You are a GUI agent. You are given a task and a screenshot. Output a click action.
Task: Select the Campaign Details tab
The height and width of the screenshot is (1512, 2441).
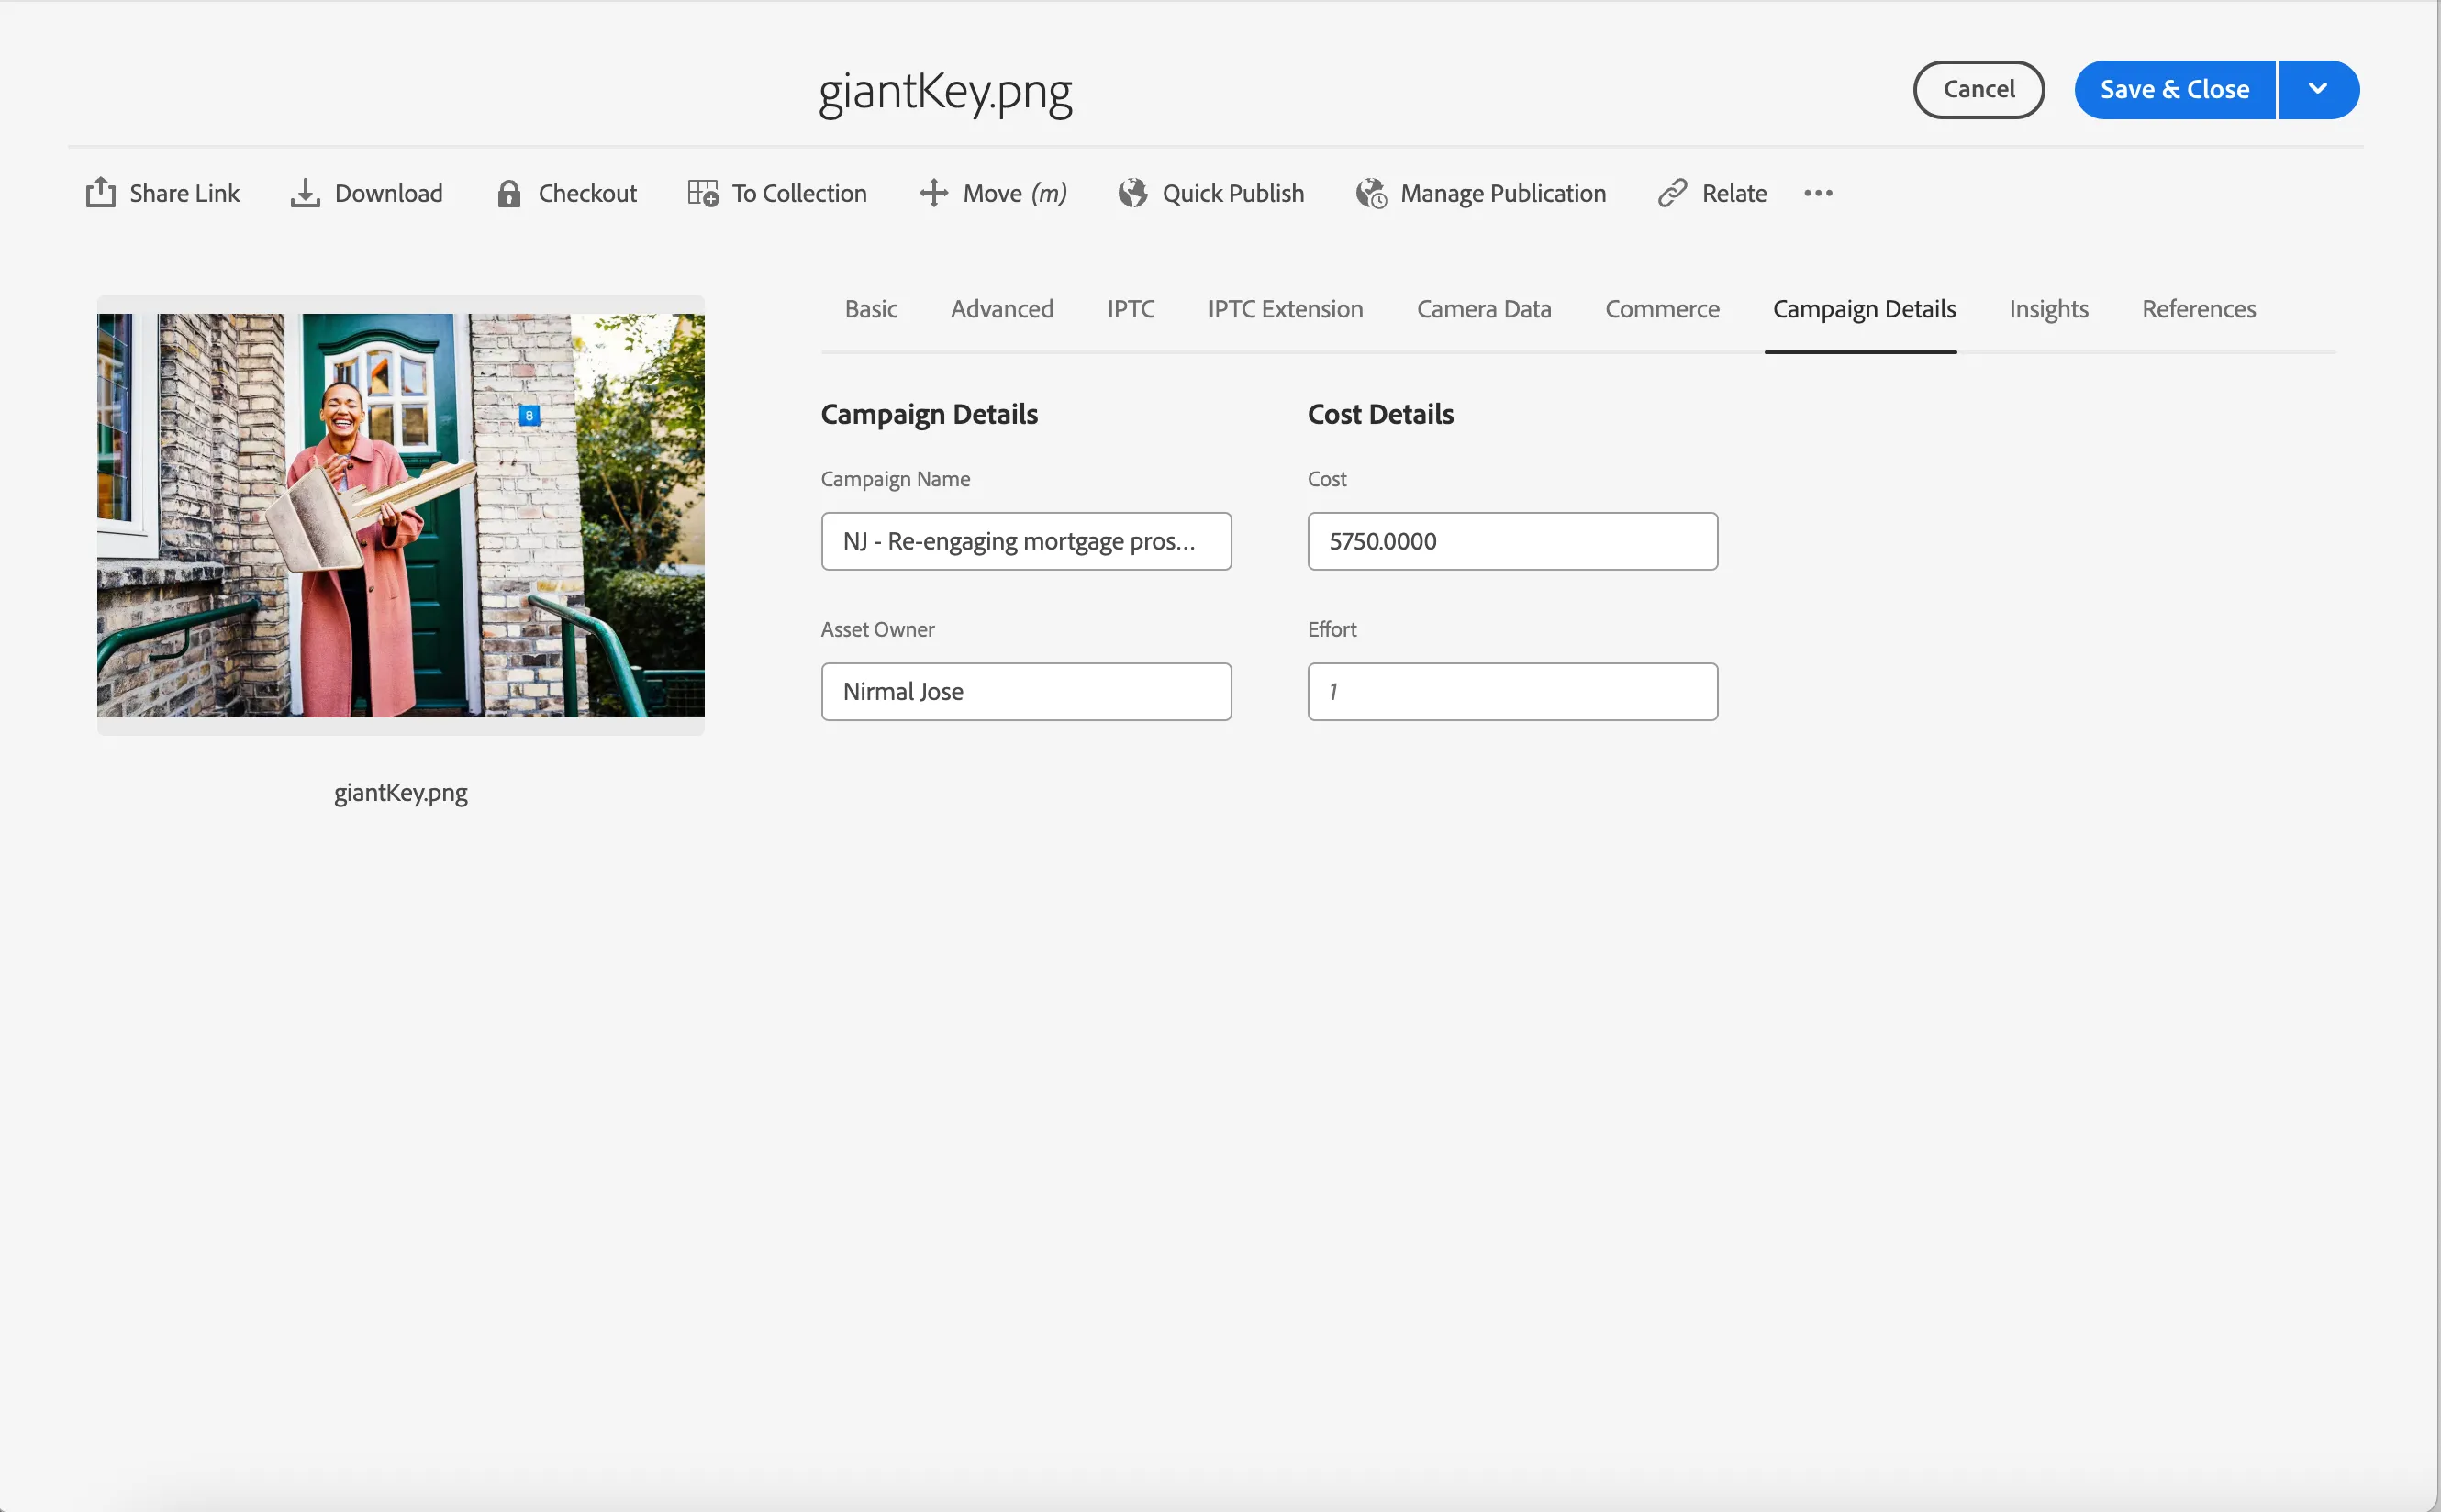pyautogui.click(x=1864, y=309)
